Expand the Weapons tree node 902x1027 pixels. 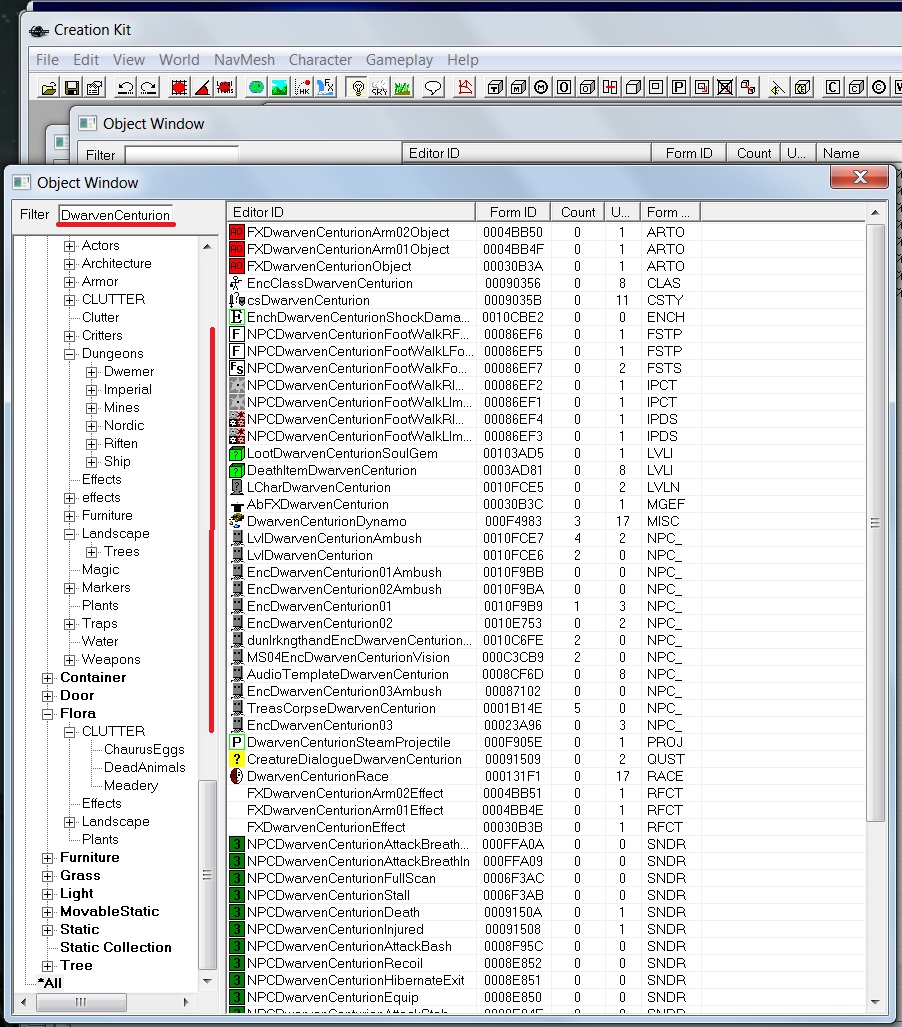pos(69,660)
